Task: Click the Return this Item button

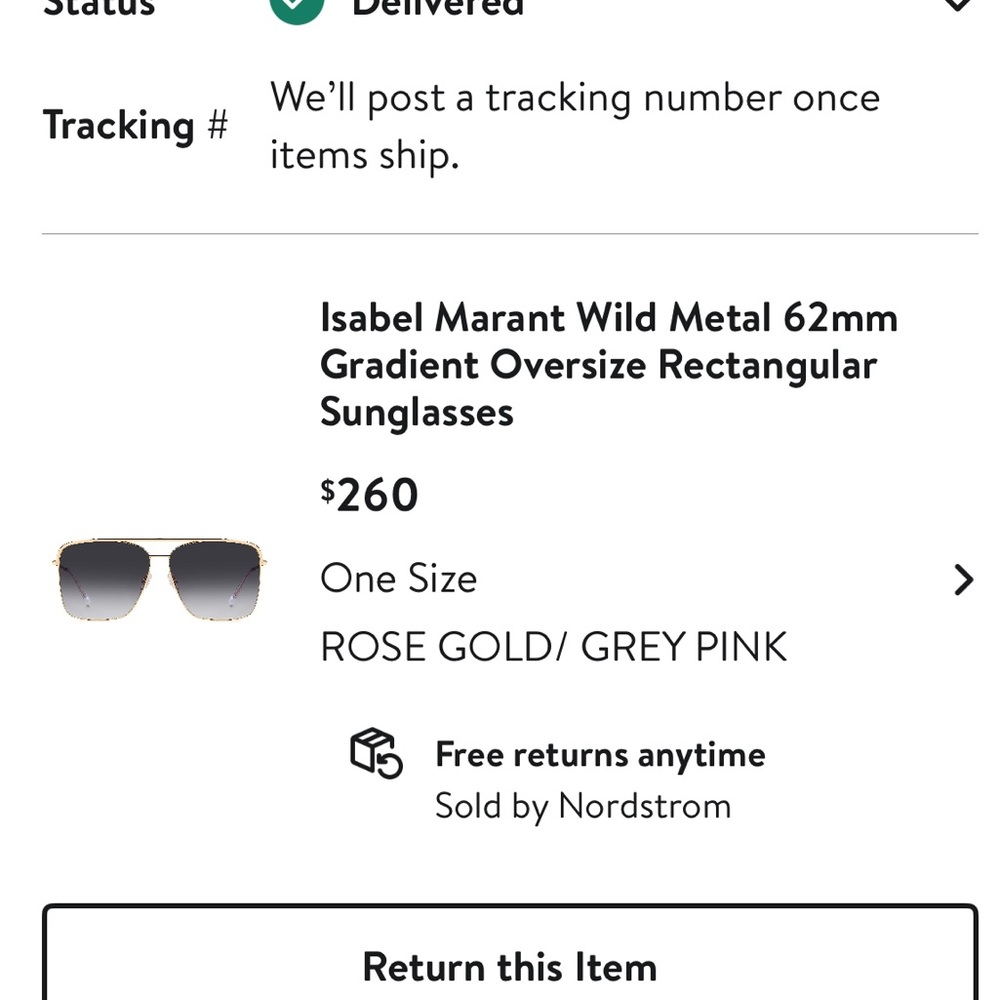Action: pyautogui.click(x=510, y=966)
